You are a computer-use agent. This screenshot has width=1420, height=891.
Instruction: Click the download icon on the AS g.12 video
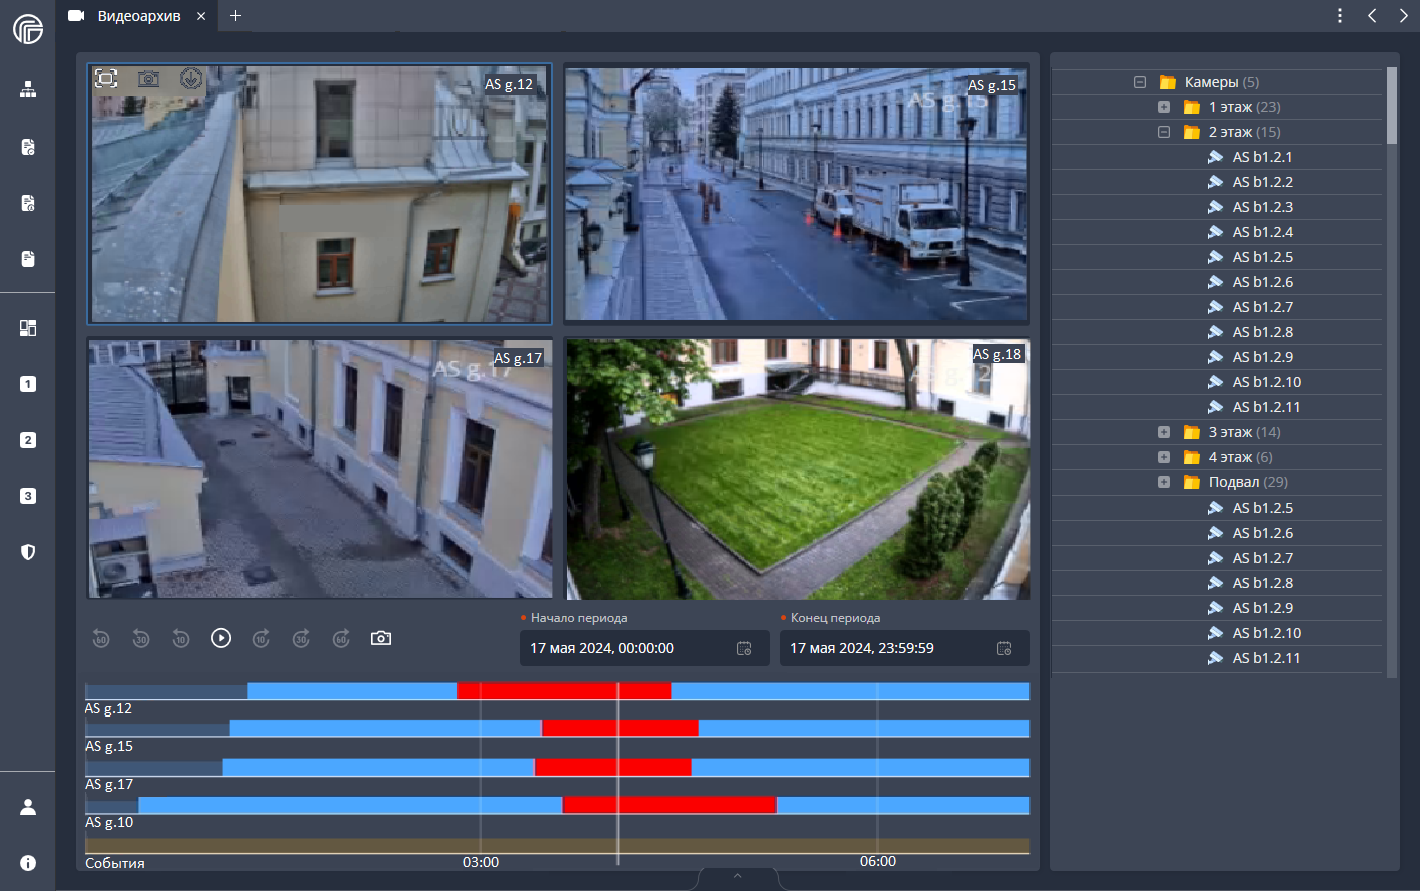(x=191, y=78)
